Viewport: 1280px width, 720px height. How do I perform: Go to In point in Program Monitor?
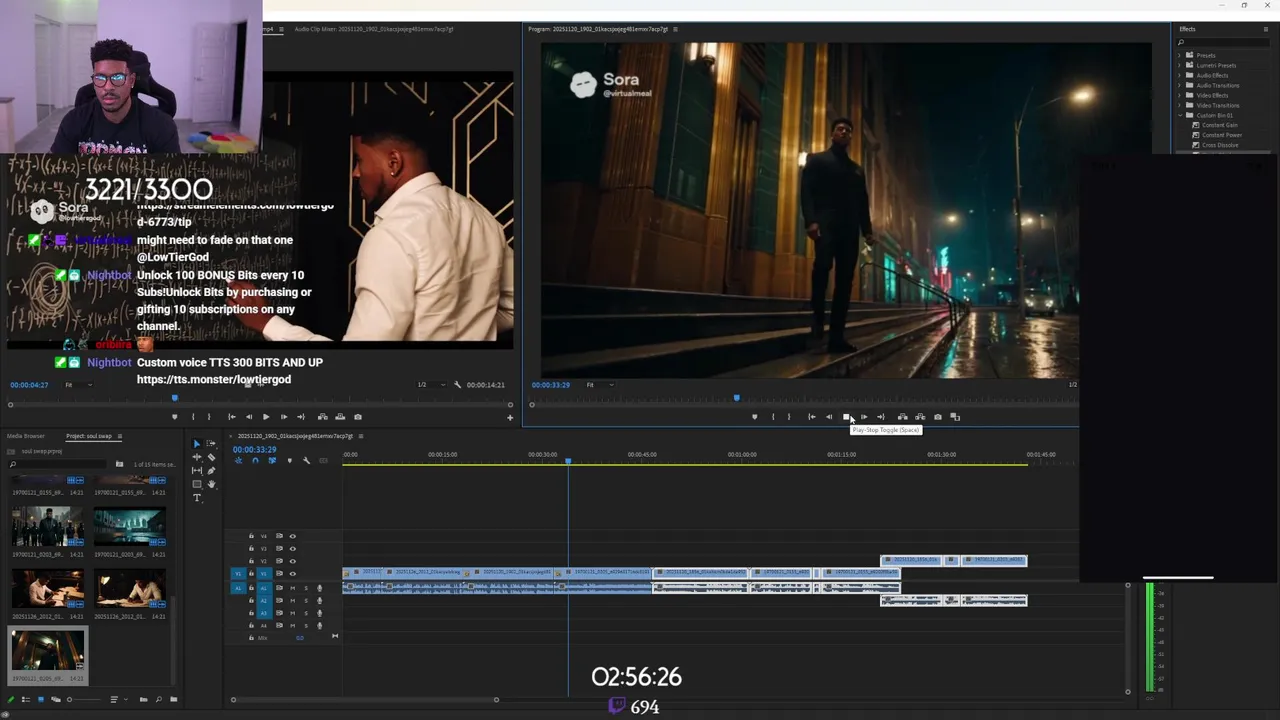[x=811, y=417]
